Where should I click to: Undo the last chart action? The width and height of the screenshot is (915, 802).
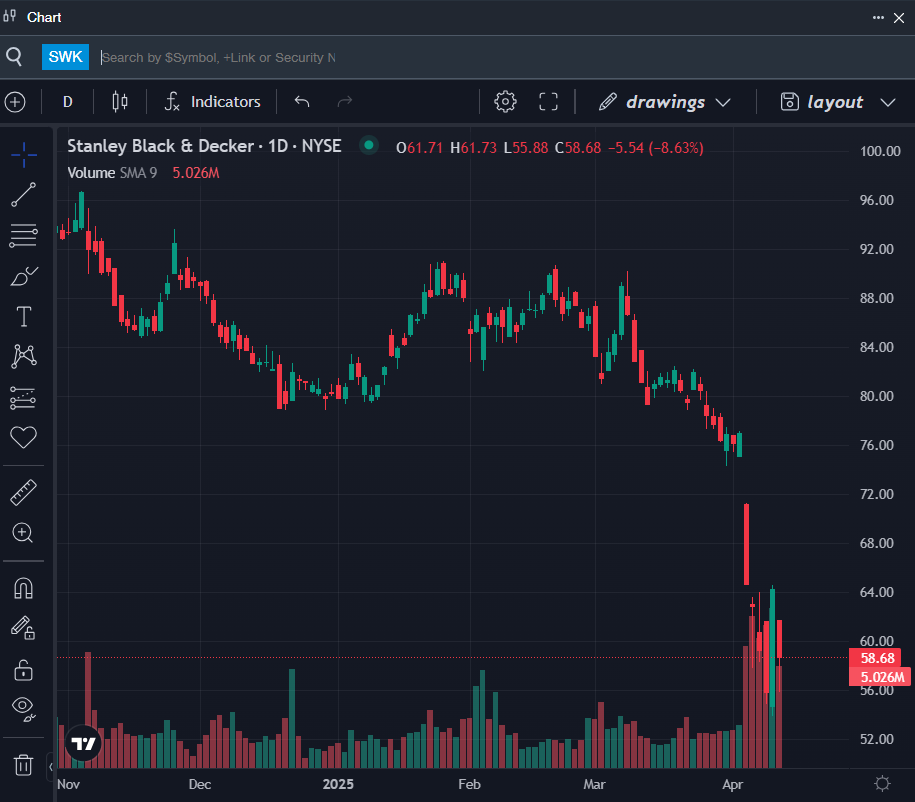[x=302, y=102]
